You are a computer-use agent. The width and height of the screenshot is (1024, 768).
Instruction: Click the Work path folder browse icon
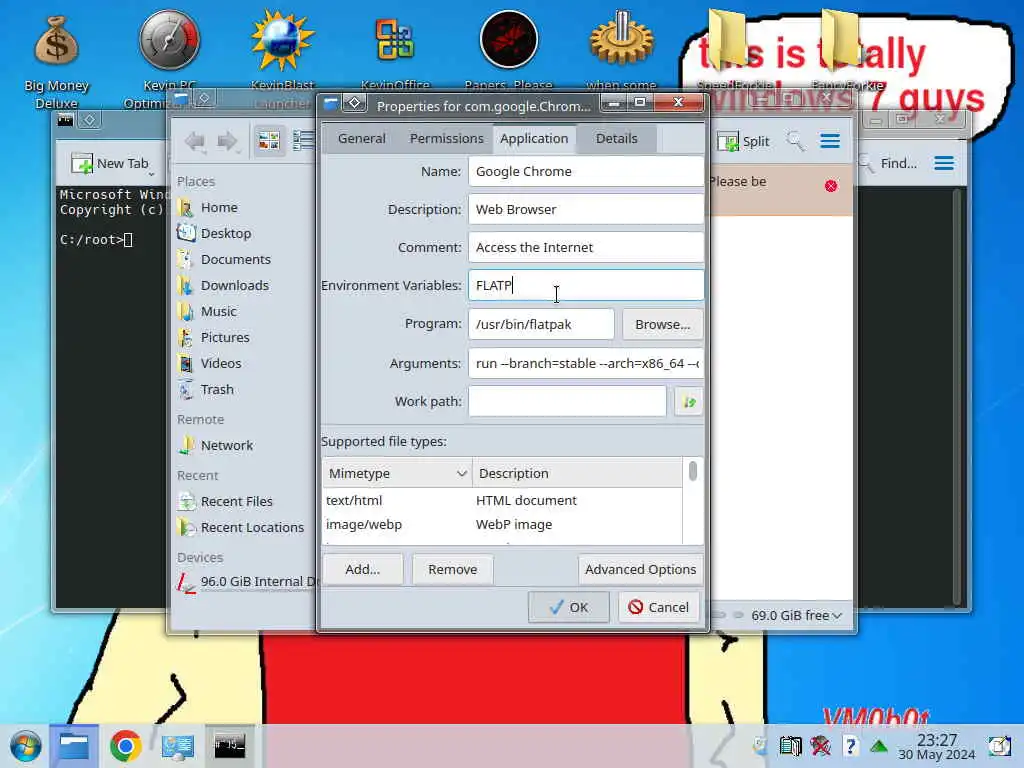tap(688, 402)
